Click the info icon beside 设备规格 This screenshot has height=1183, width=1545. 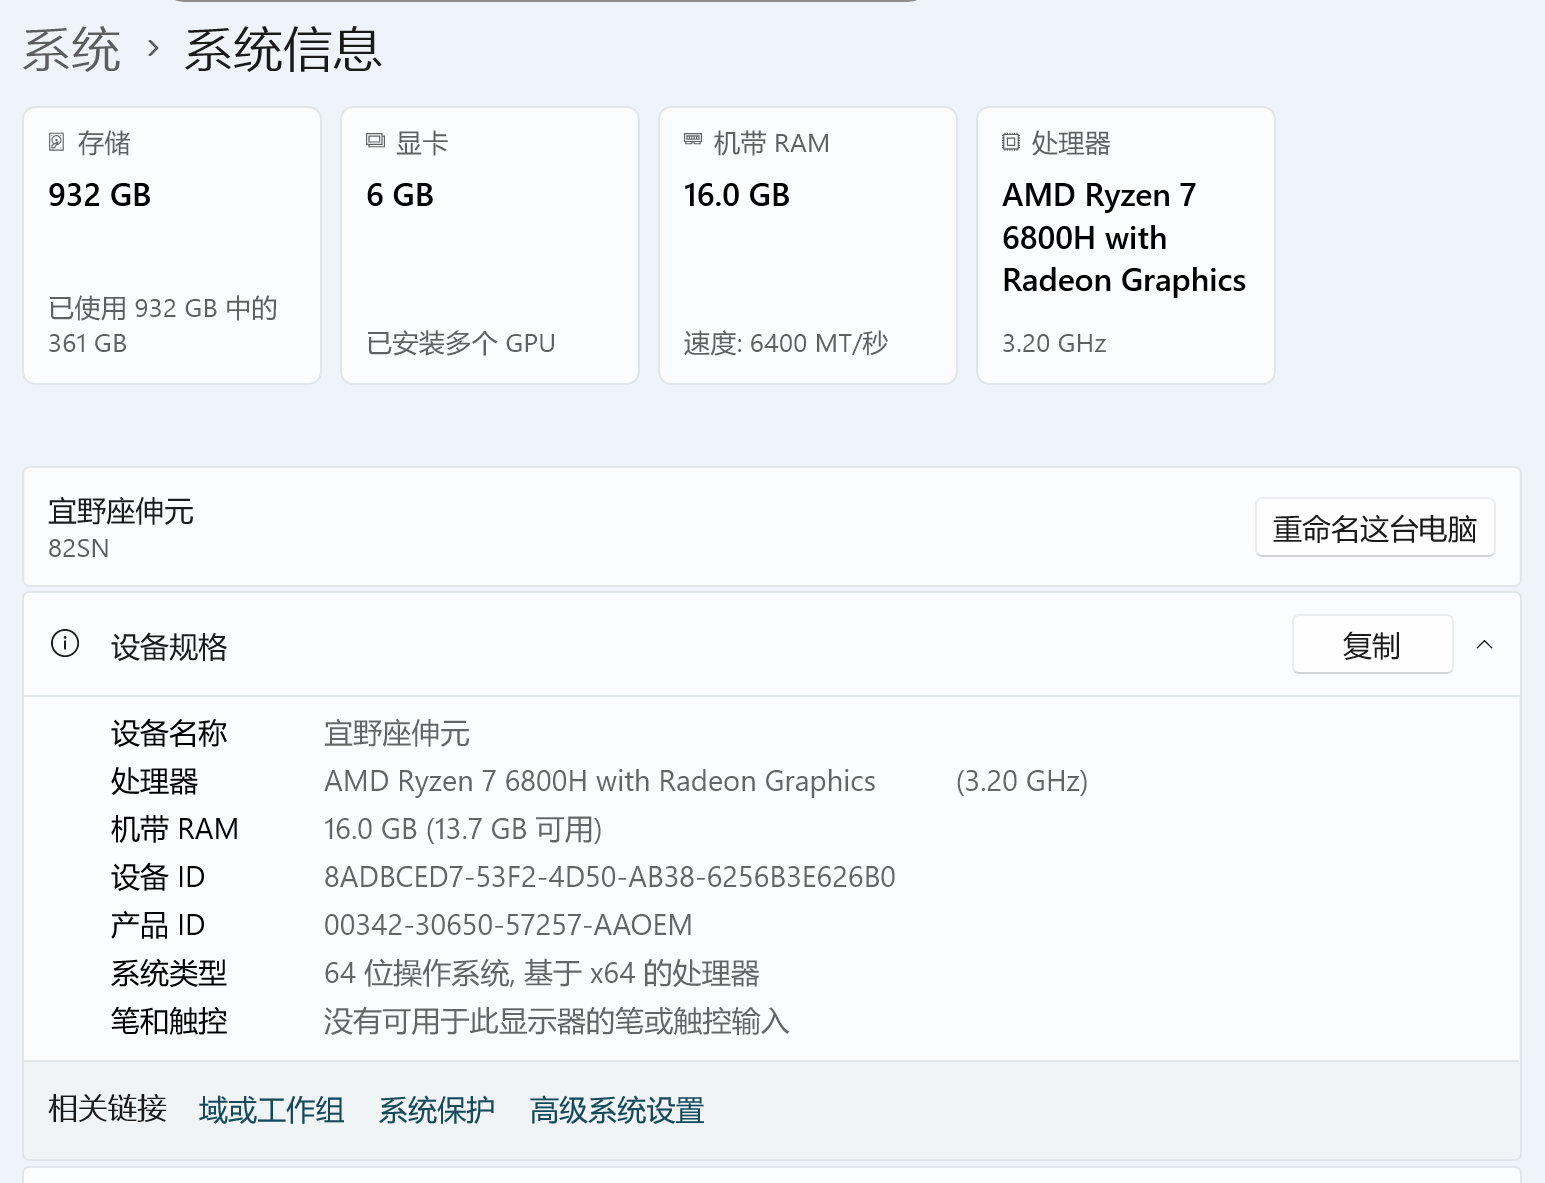coord(65,643)
